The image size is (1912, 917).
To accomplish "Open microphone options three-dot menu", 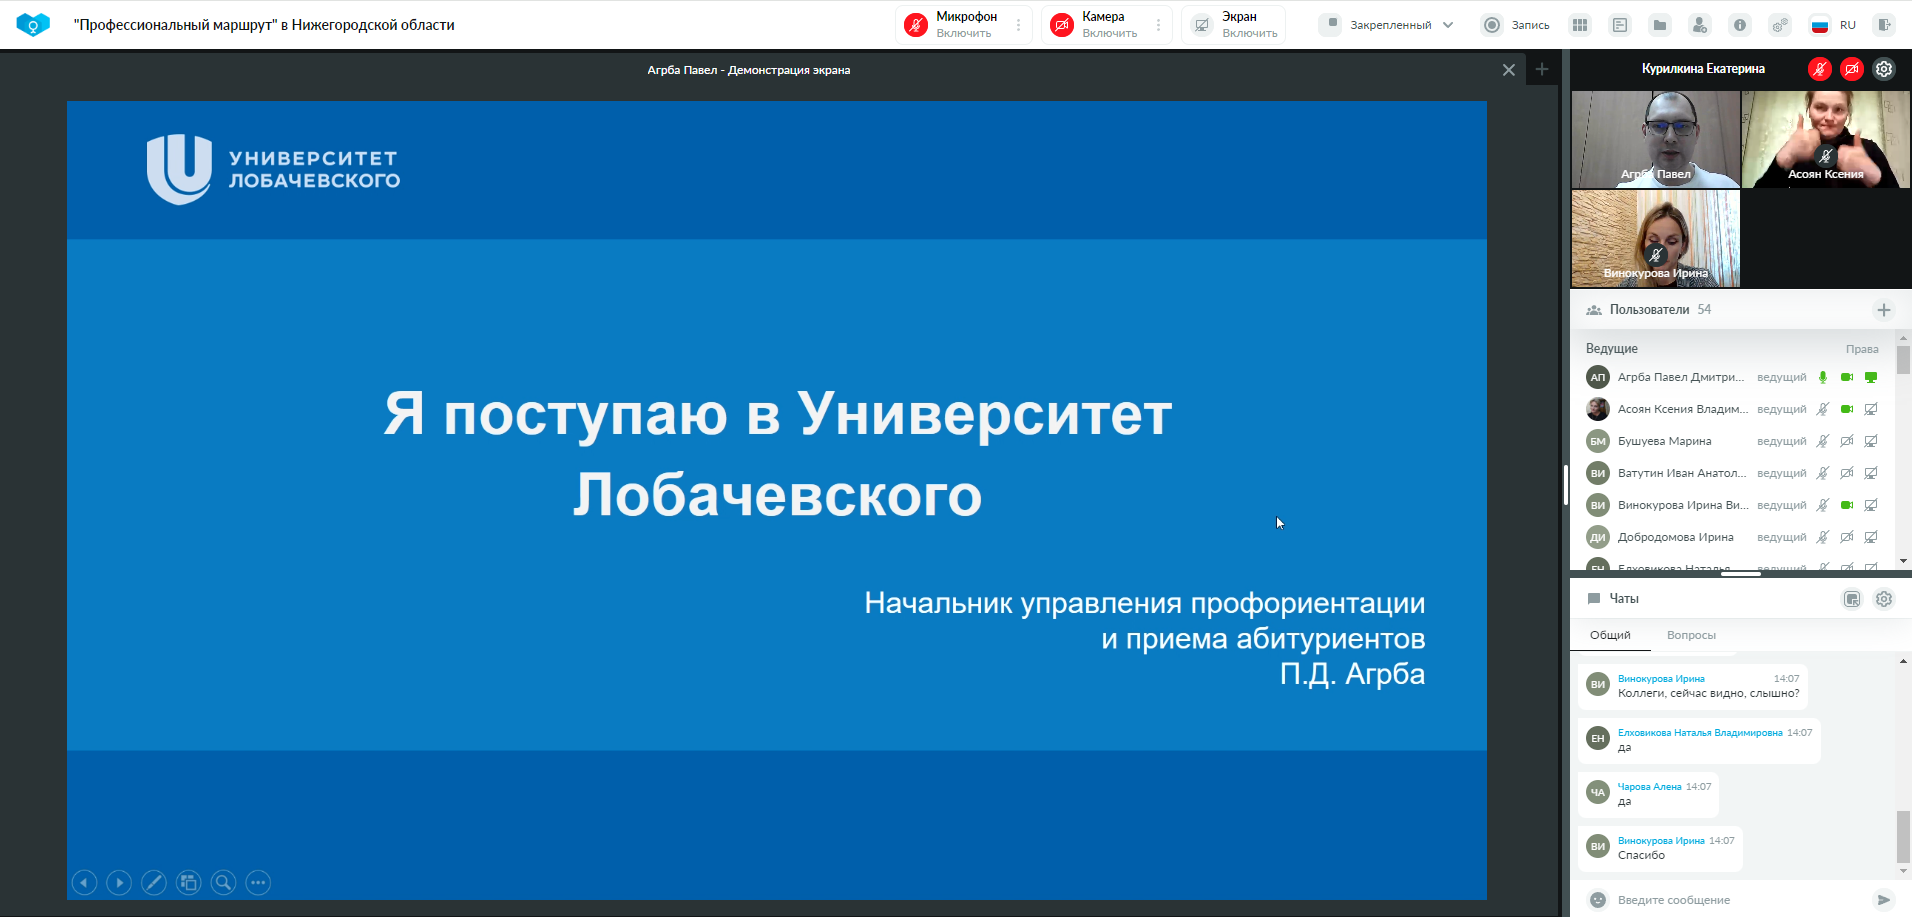I will (1019, 25).
